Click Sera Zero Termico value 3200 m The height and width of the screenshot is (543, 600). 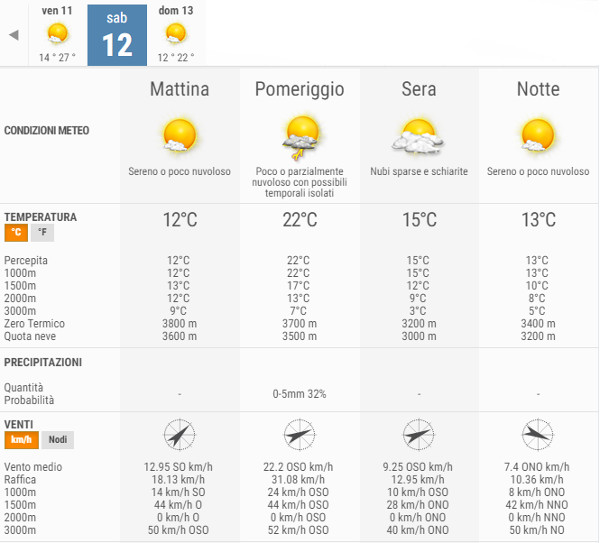(x=419, y=324)
